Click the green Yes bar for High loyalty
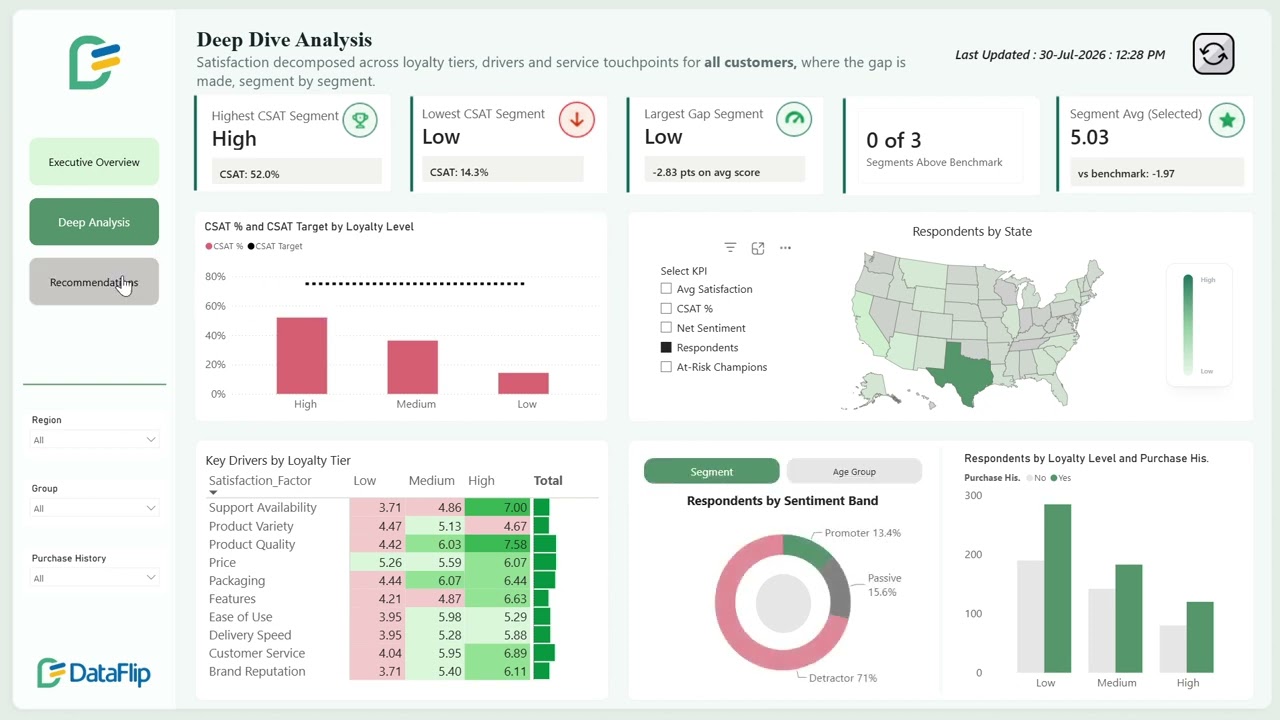 pos(1200,637)
